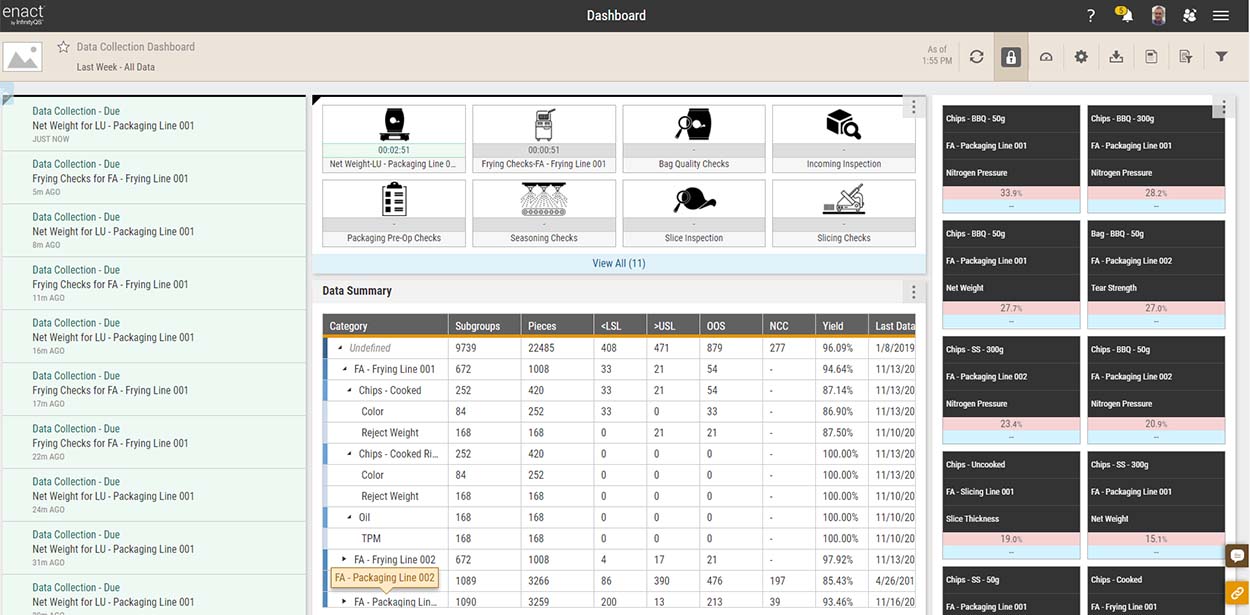
Task: Click the download export icon
Action: [1116, 57]
